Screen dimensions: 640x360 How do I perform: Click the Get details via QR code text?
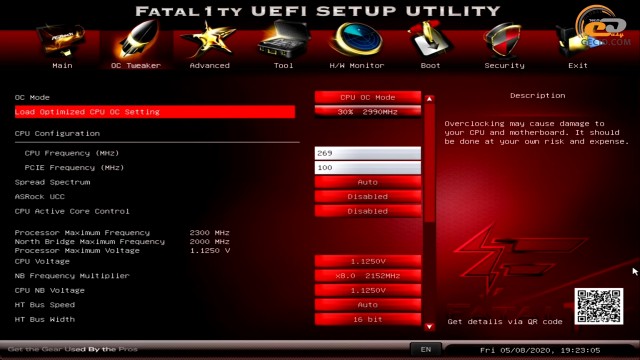pyautogui.click(x=505, y=322)
